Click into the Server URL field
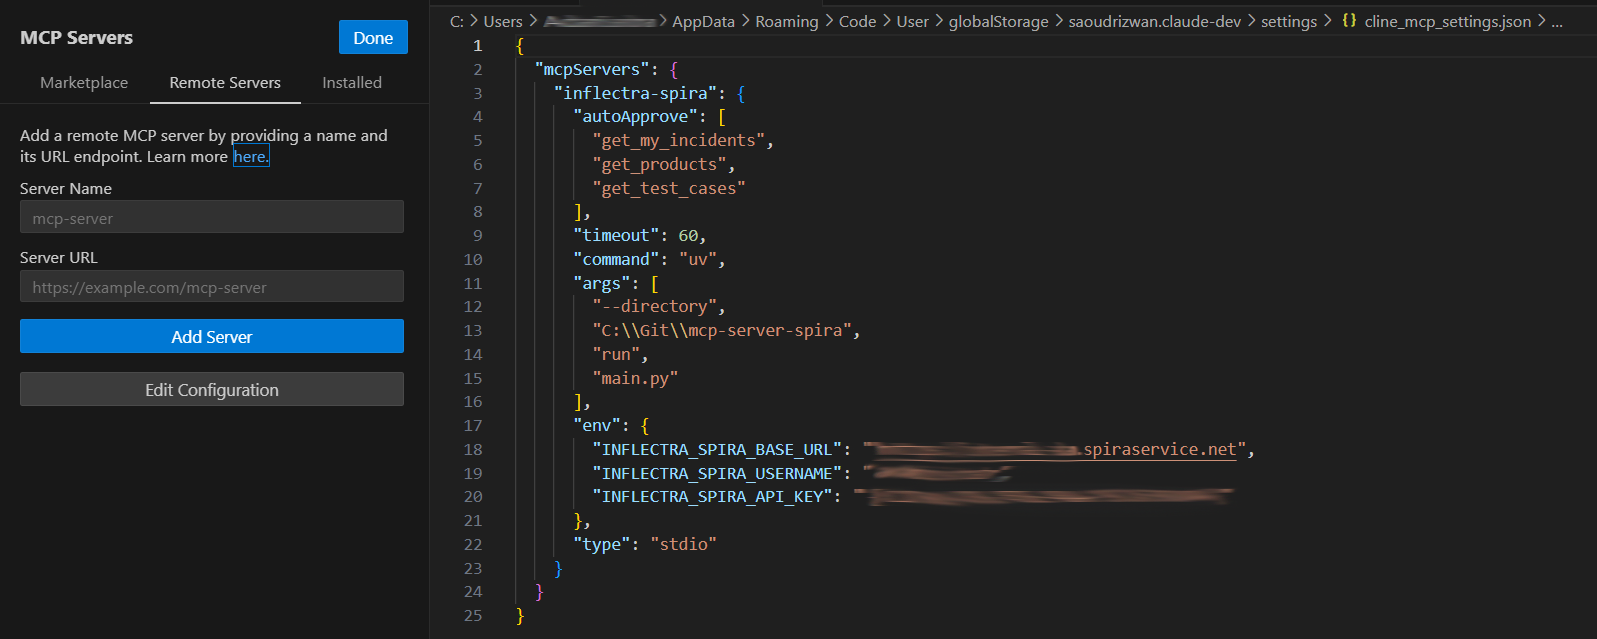 [x=212, y=287]
